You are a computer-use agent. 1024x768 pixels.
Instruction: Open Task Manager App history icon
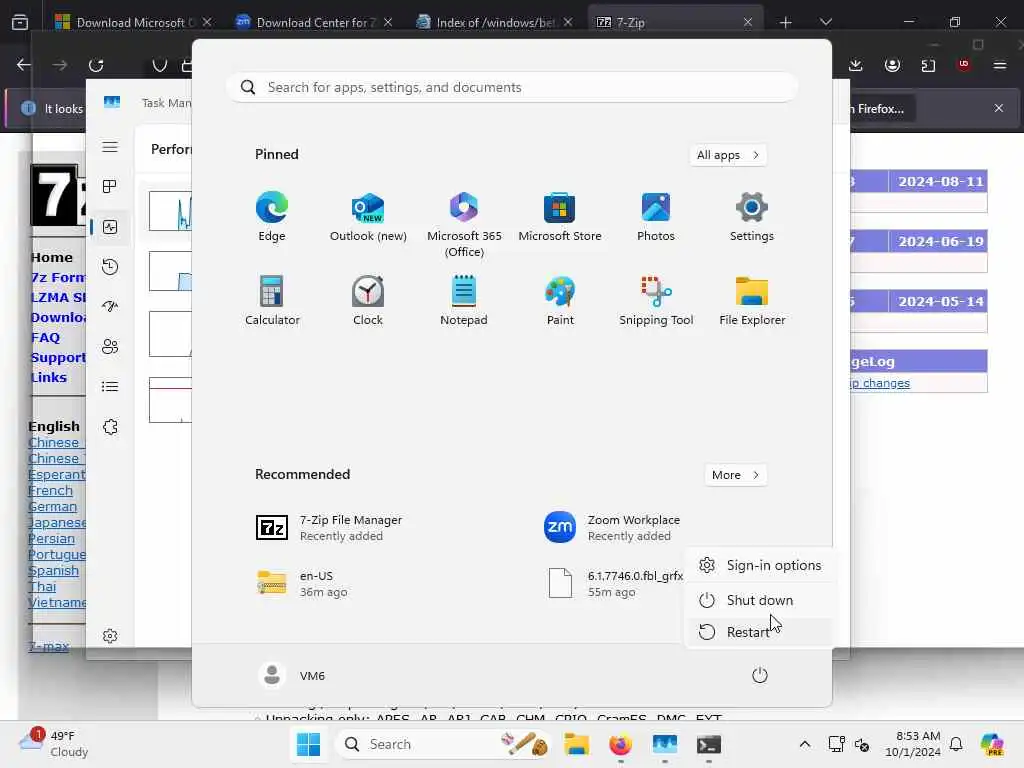coord(110,266)
